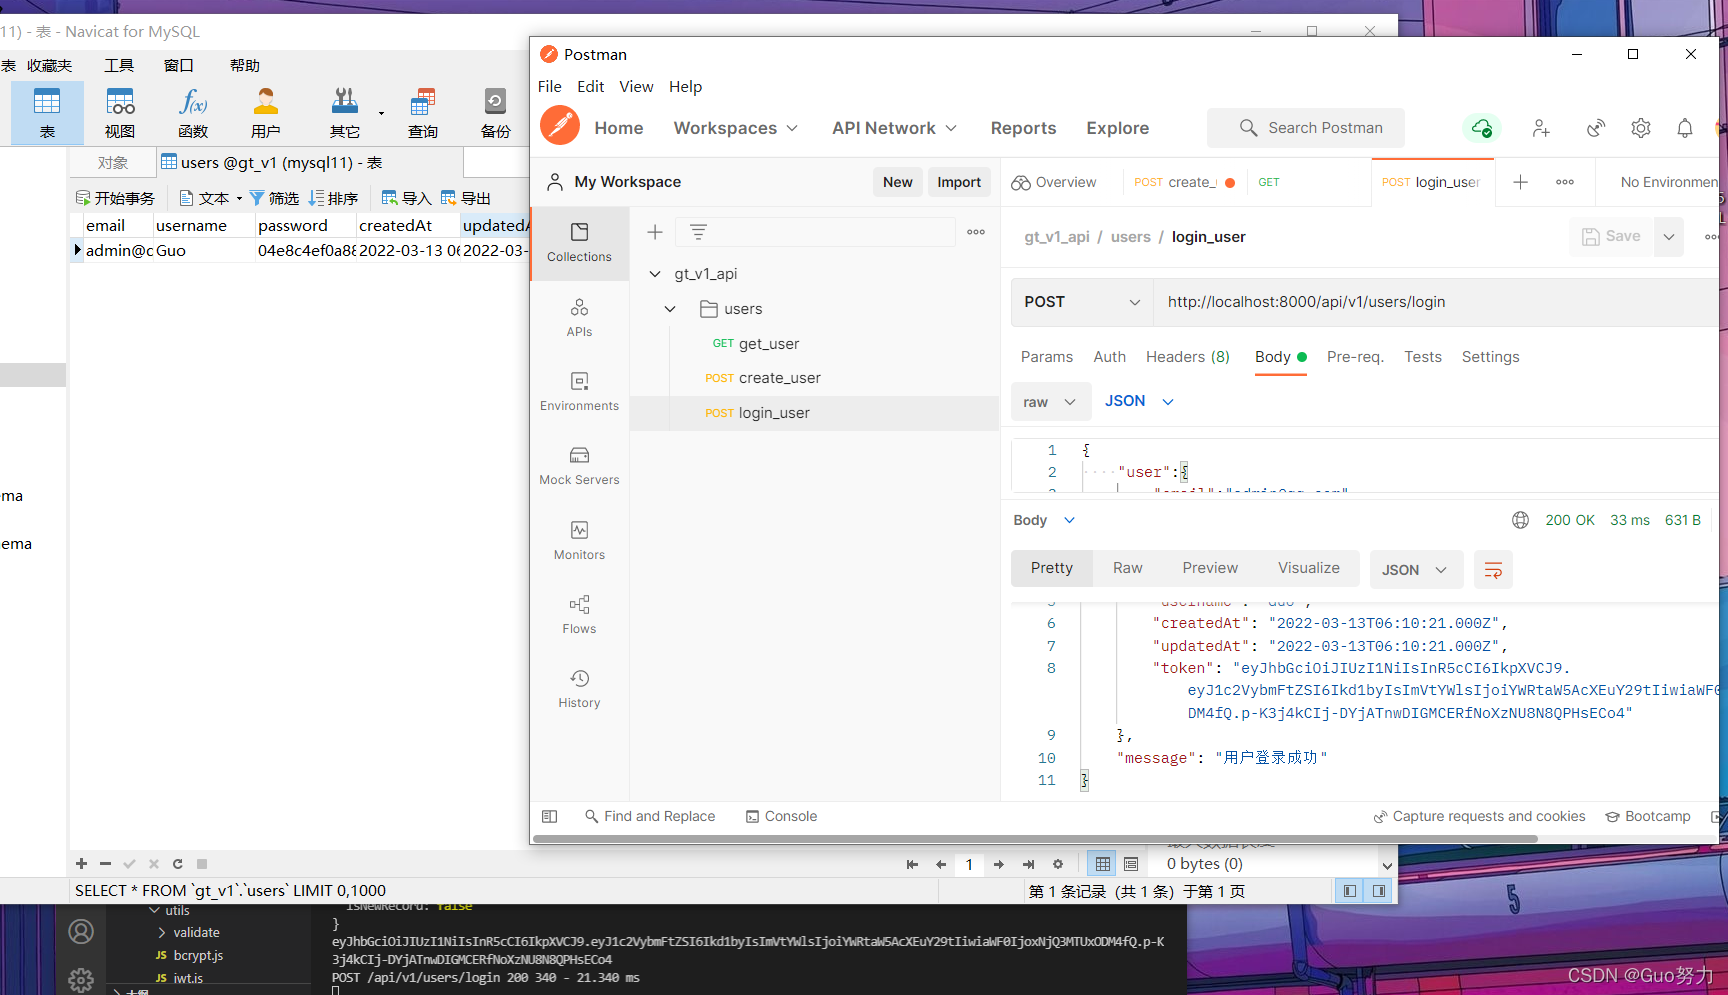Open Environments sidebar section
This screenshot has width=1728, height=995.
tap(579, 392)
